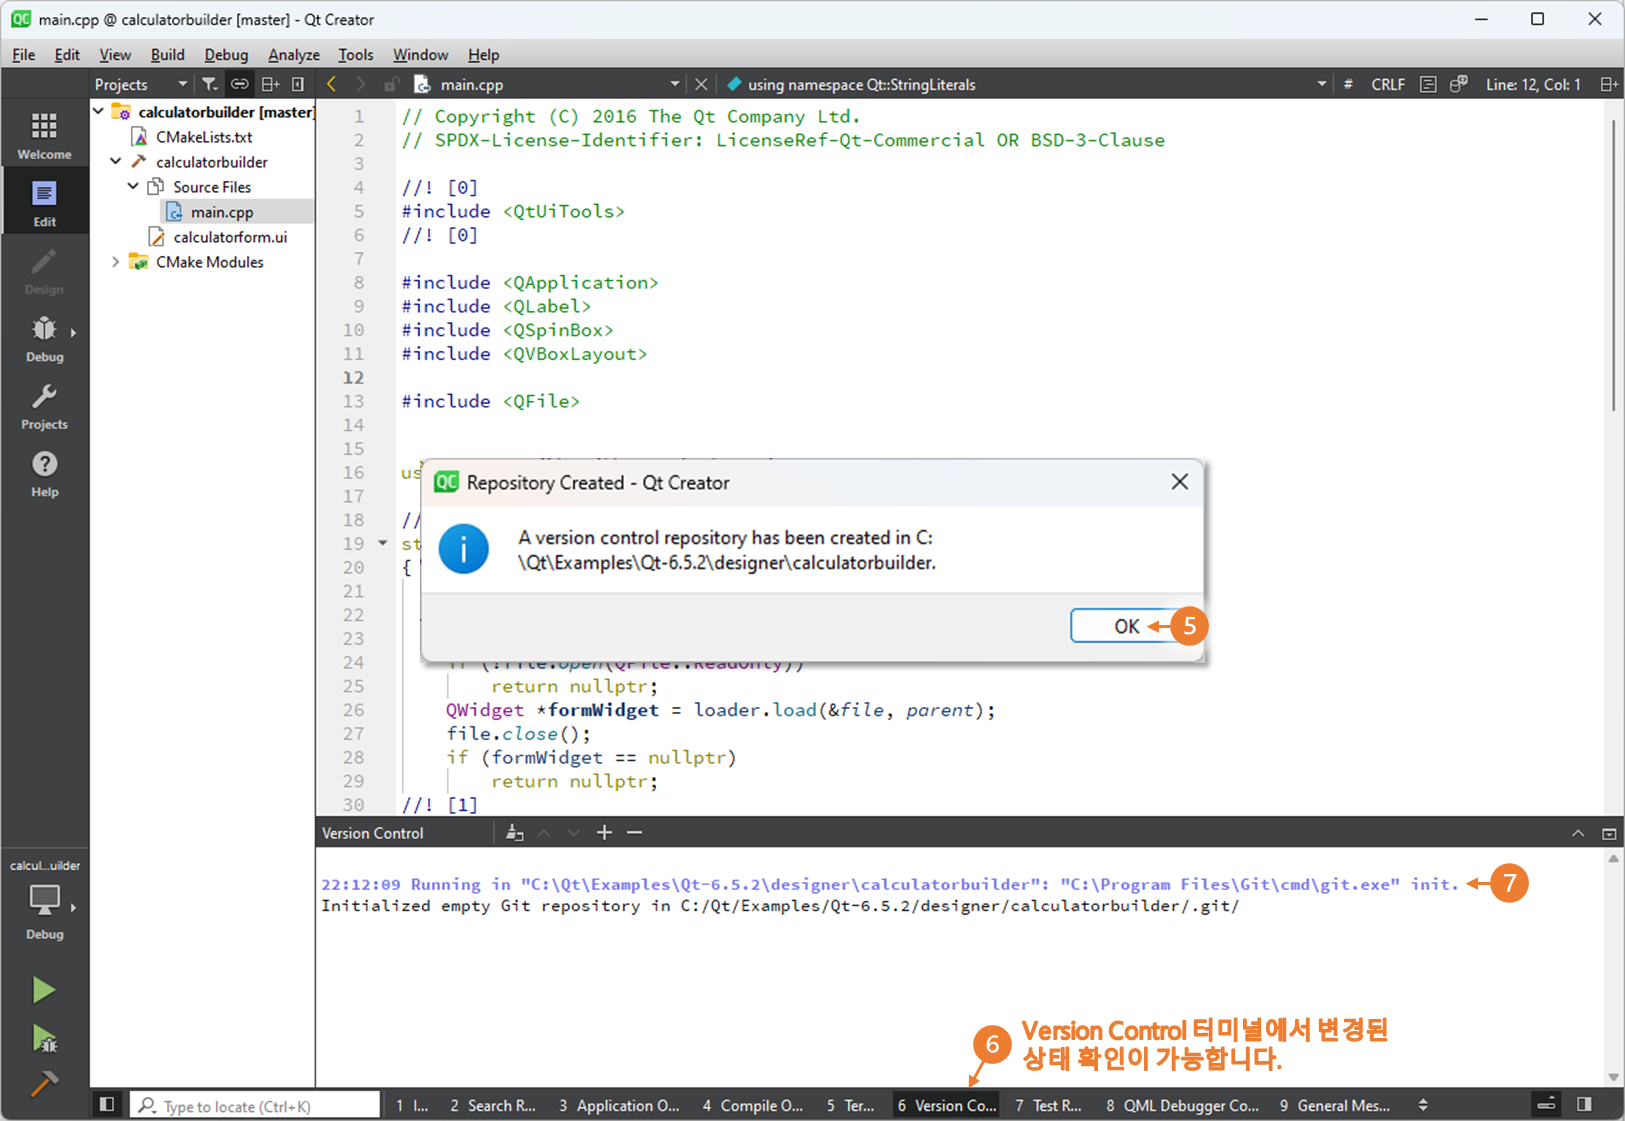
Task: Close the main.cpp document
Action: point(701,84)
